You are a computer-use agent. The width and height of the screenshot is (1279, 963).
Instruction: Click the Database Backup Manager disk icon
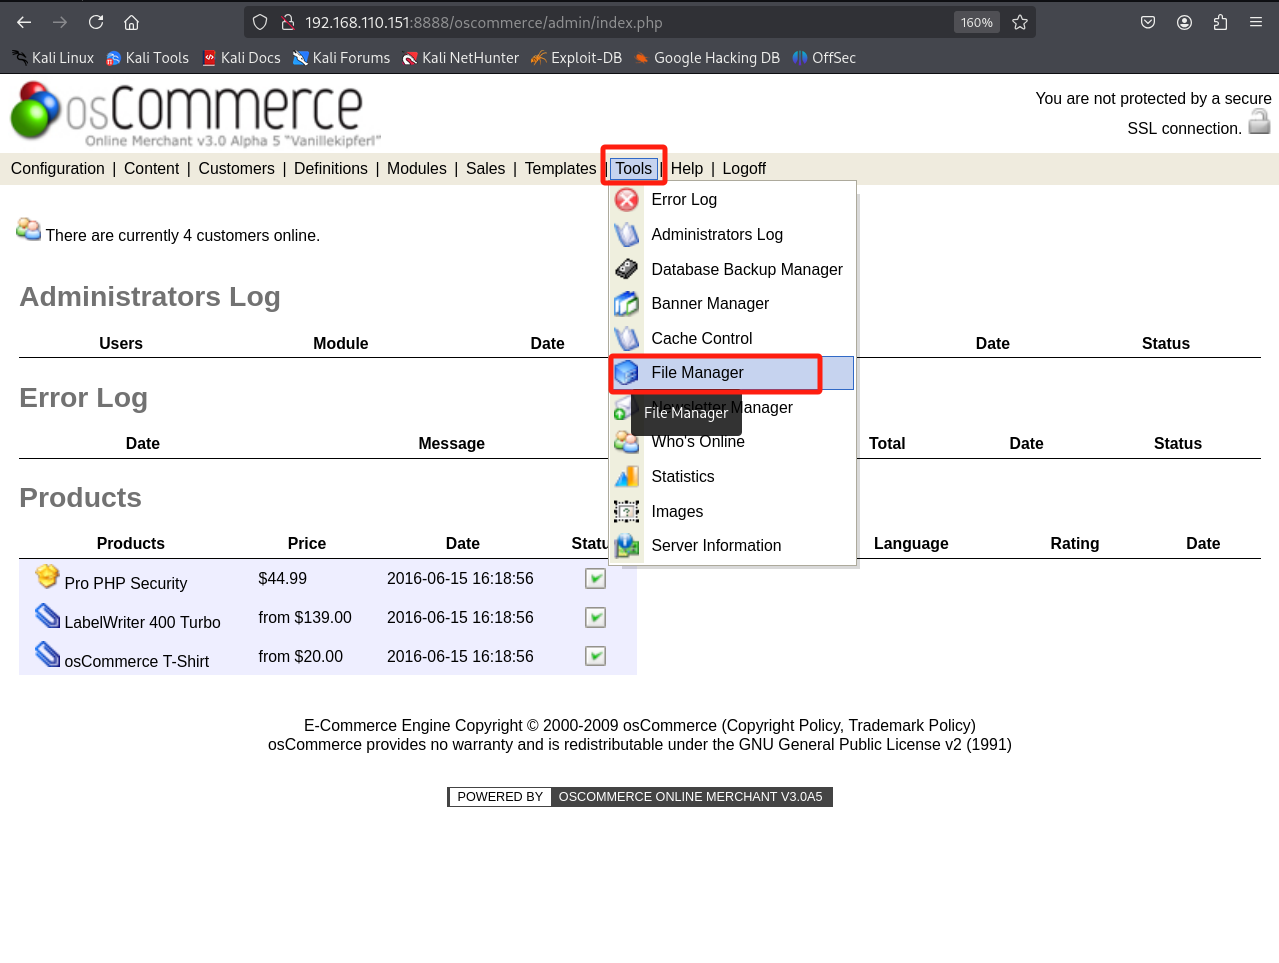[x=626, y=269]
